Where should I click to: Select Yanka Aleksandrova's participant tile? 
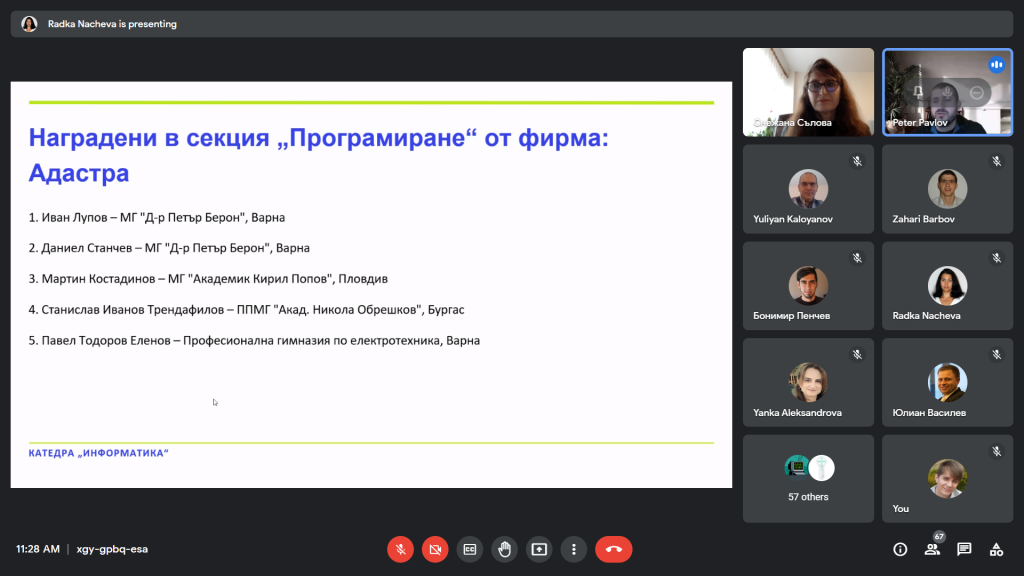808,383
